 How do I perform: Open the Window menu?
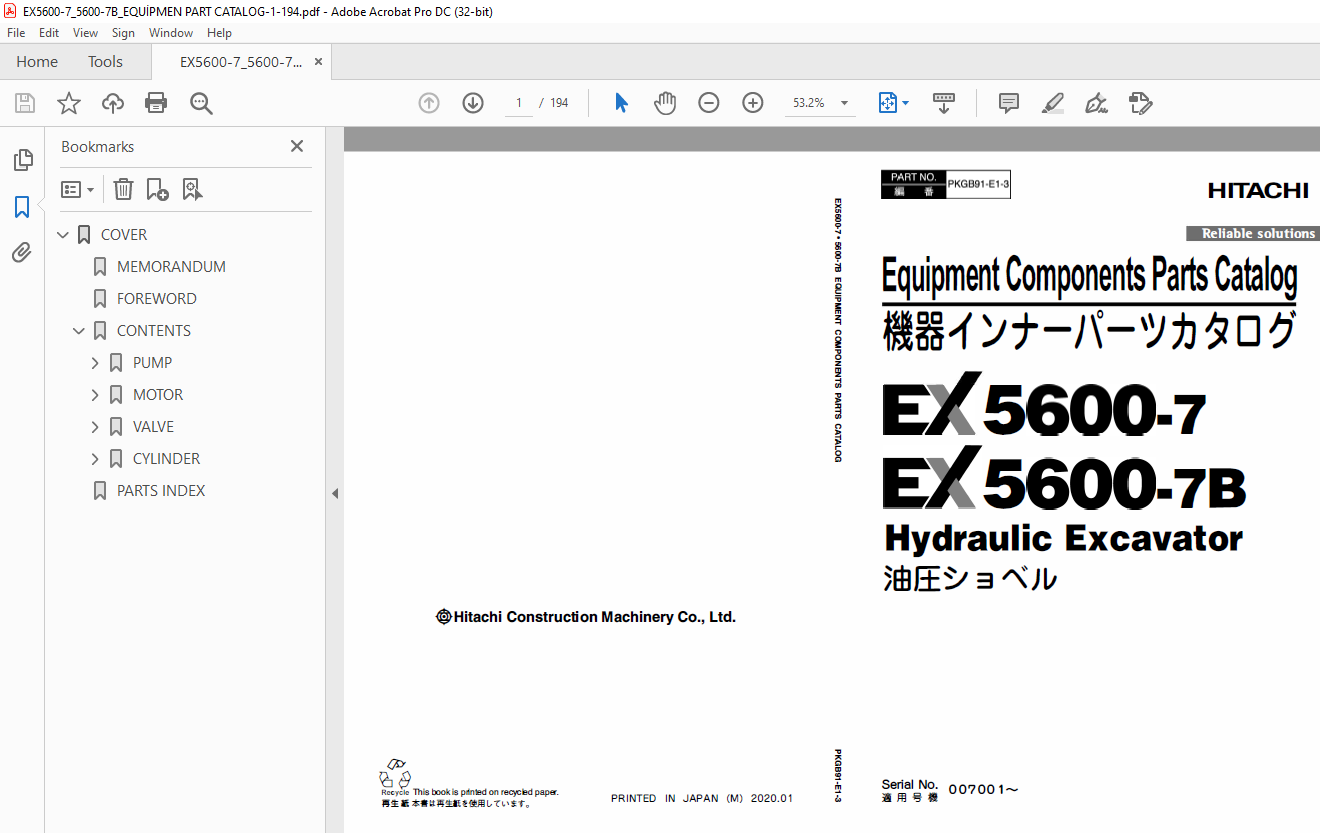[171, 33]
